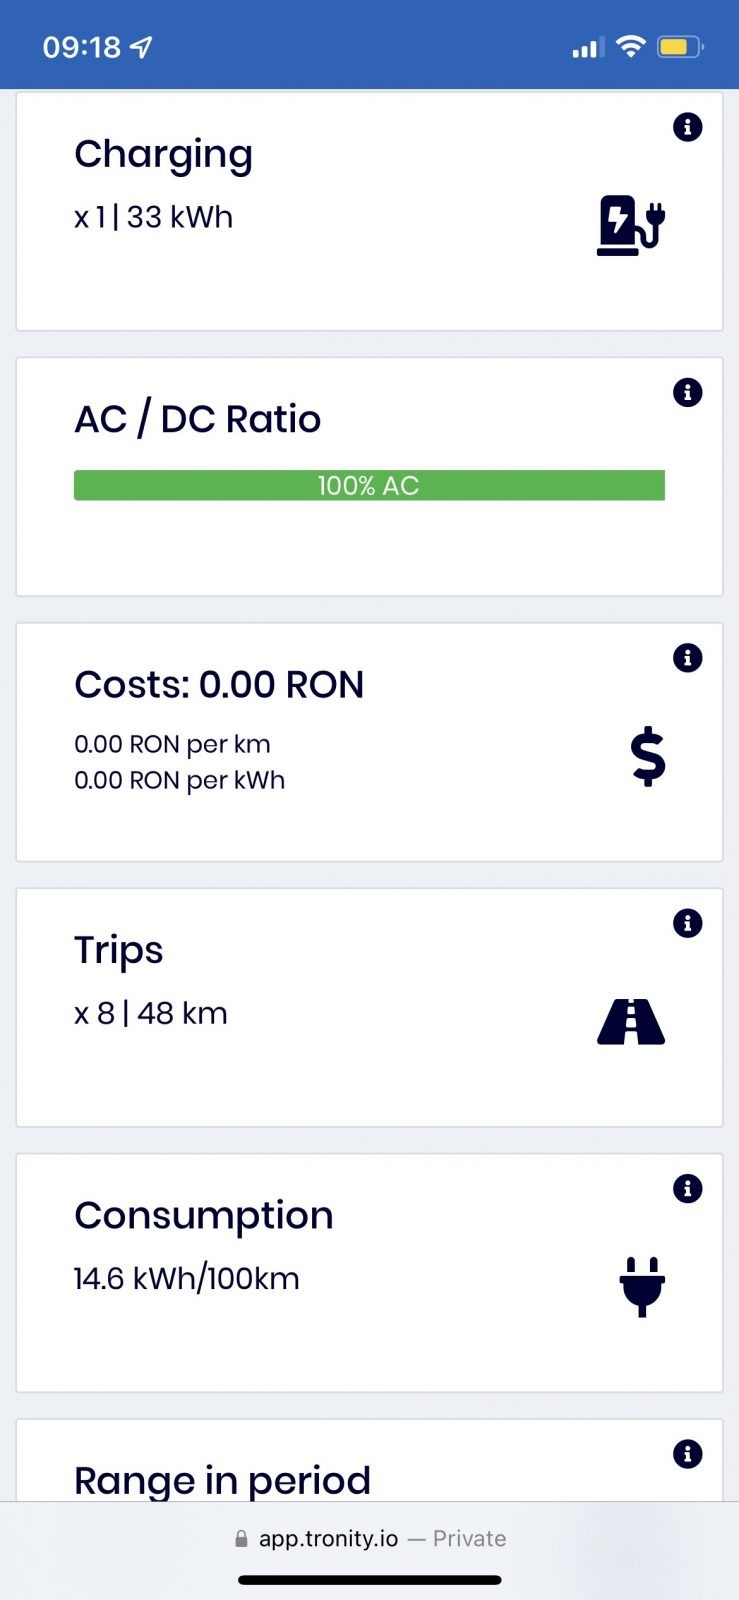
Task: Tap the plug icon in Consumption
Action: [x=642, y=1286]
